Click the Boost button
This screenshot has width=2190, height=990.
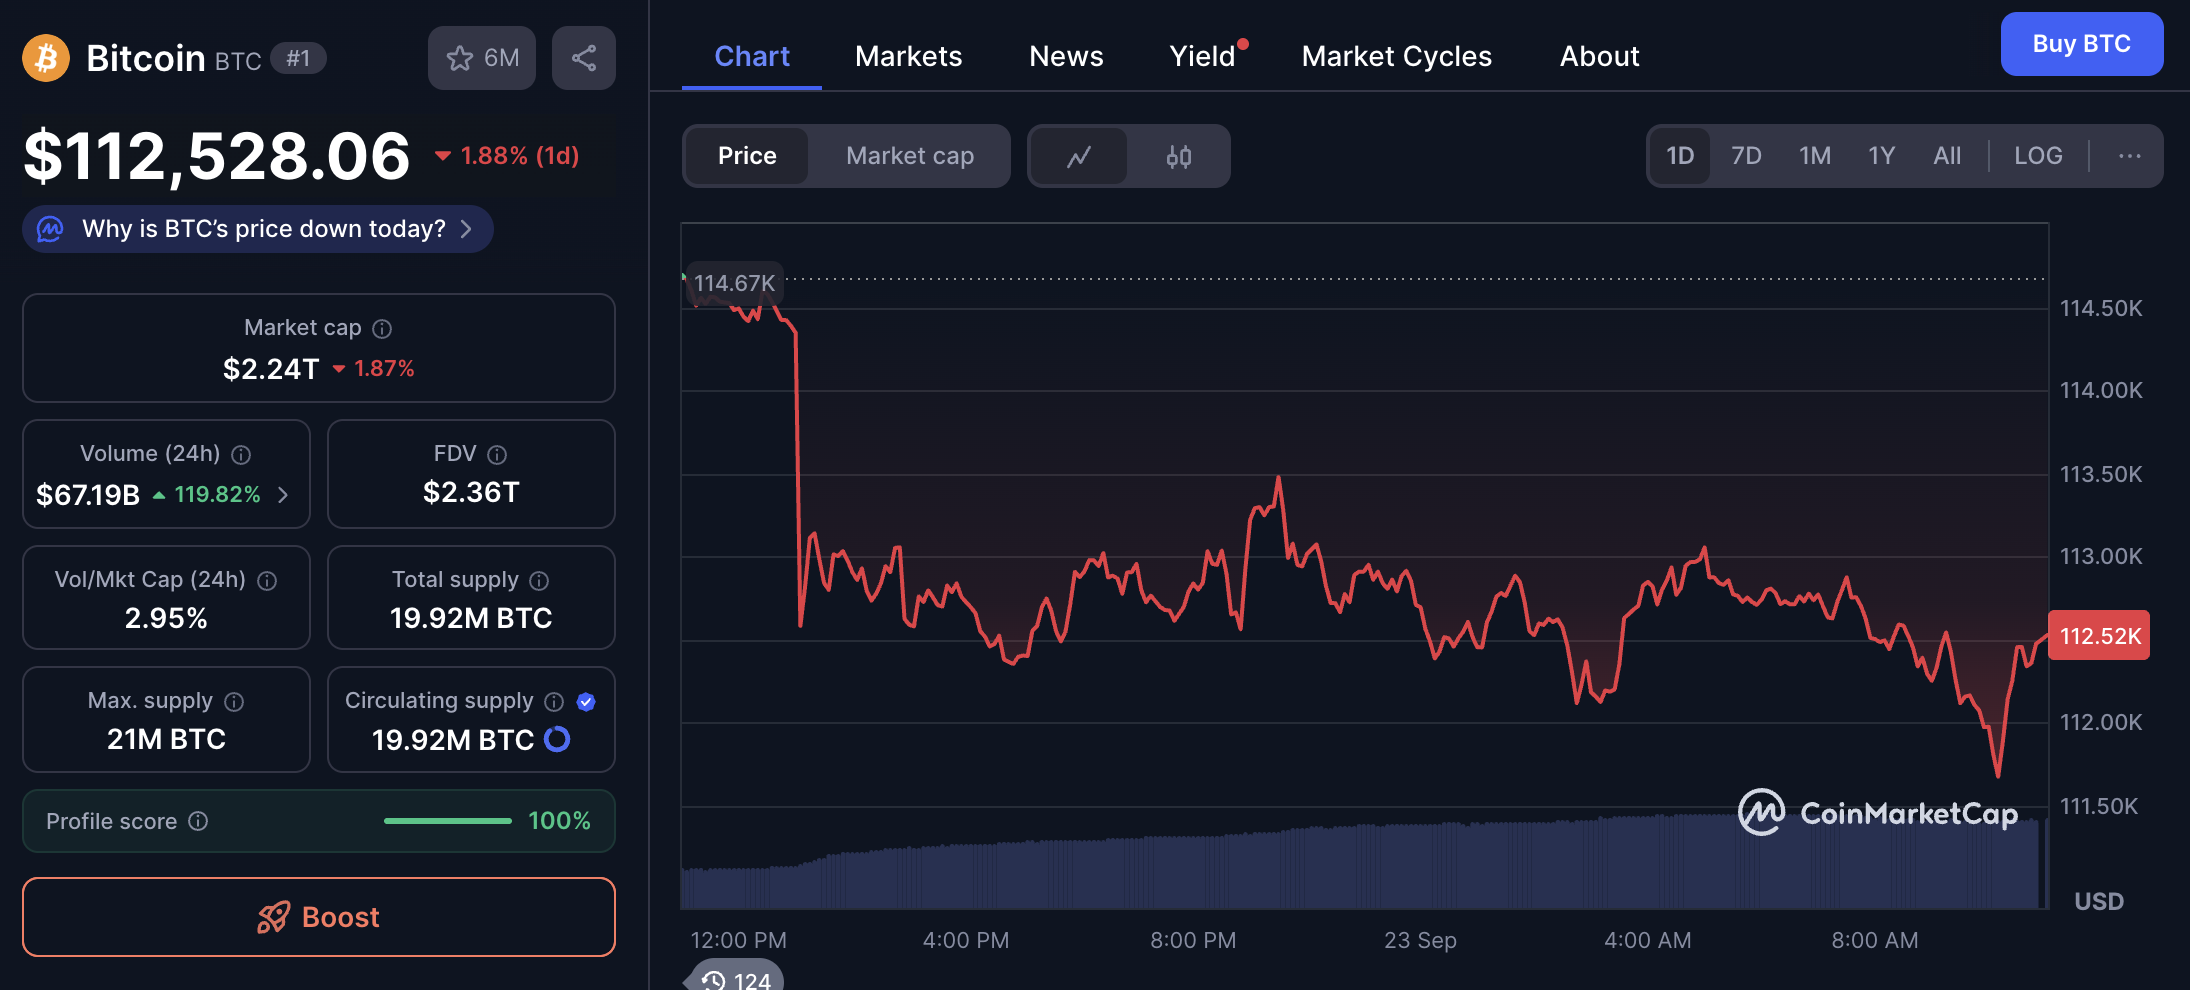319,917
